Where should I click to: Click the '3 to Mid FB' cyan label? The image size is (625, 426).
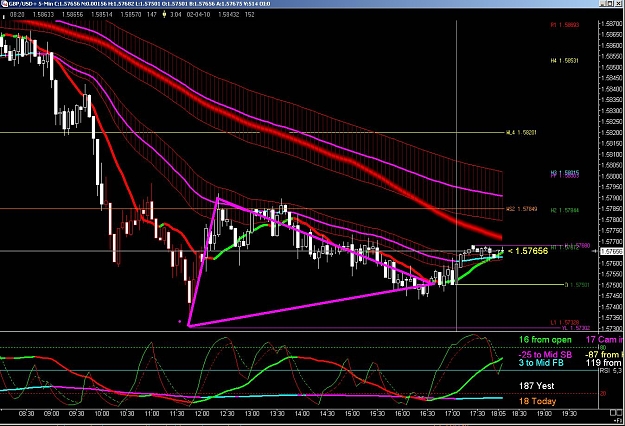coord(541,363)
